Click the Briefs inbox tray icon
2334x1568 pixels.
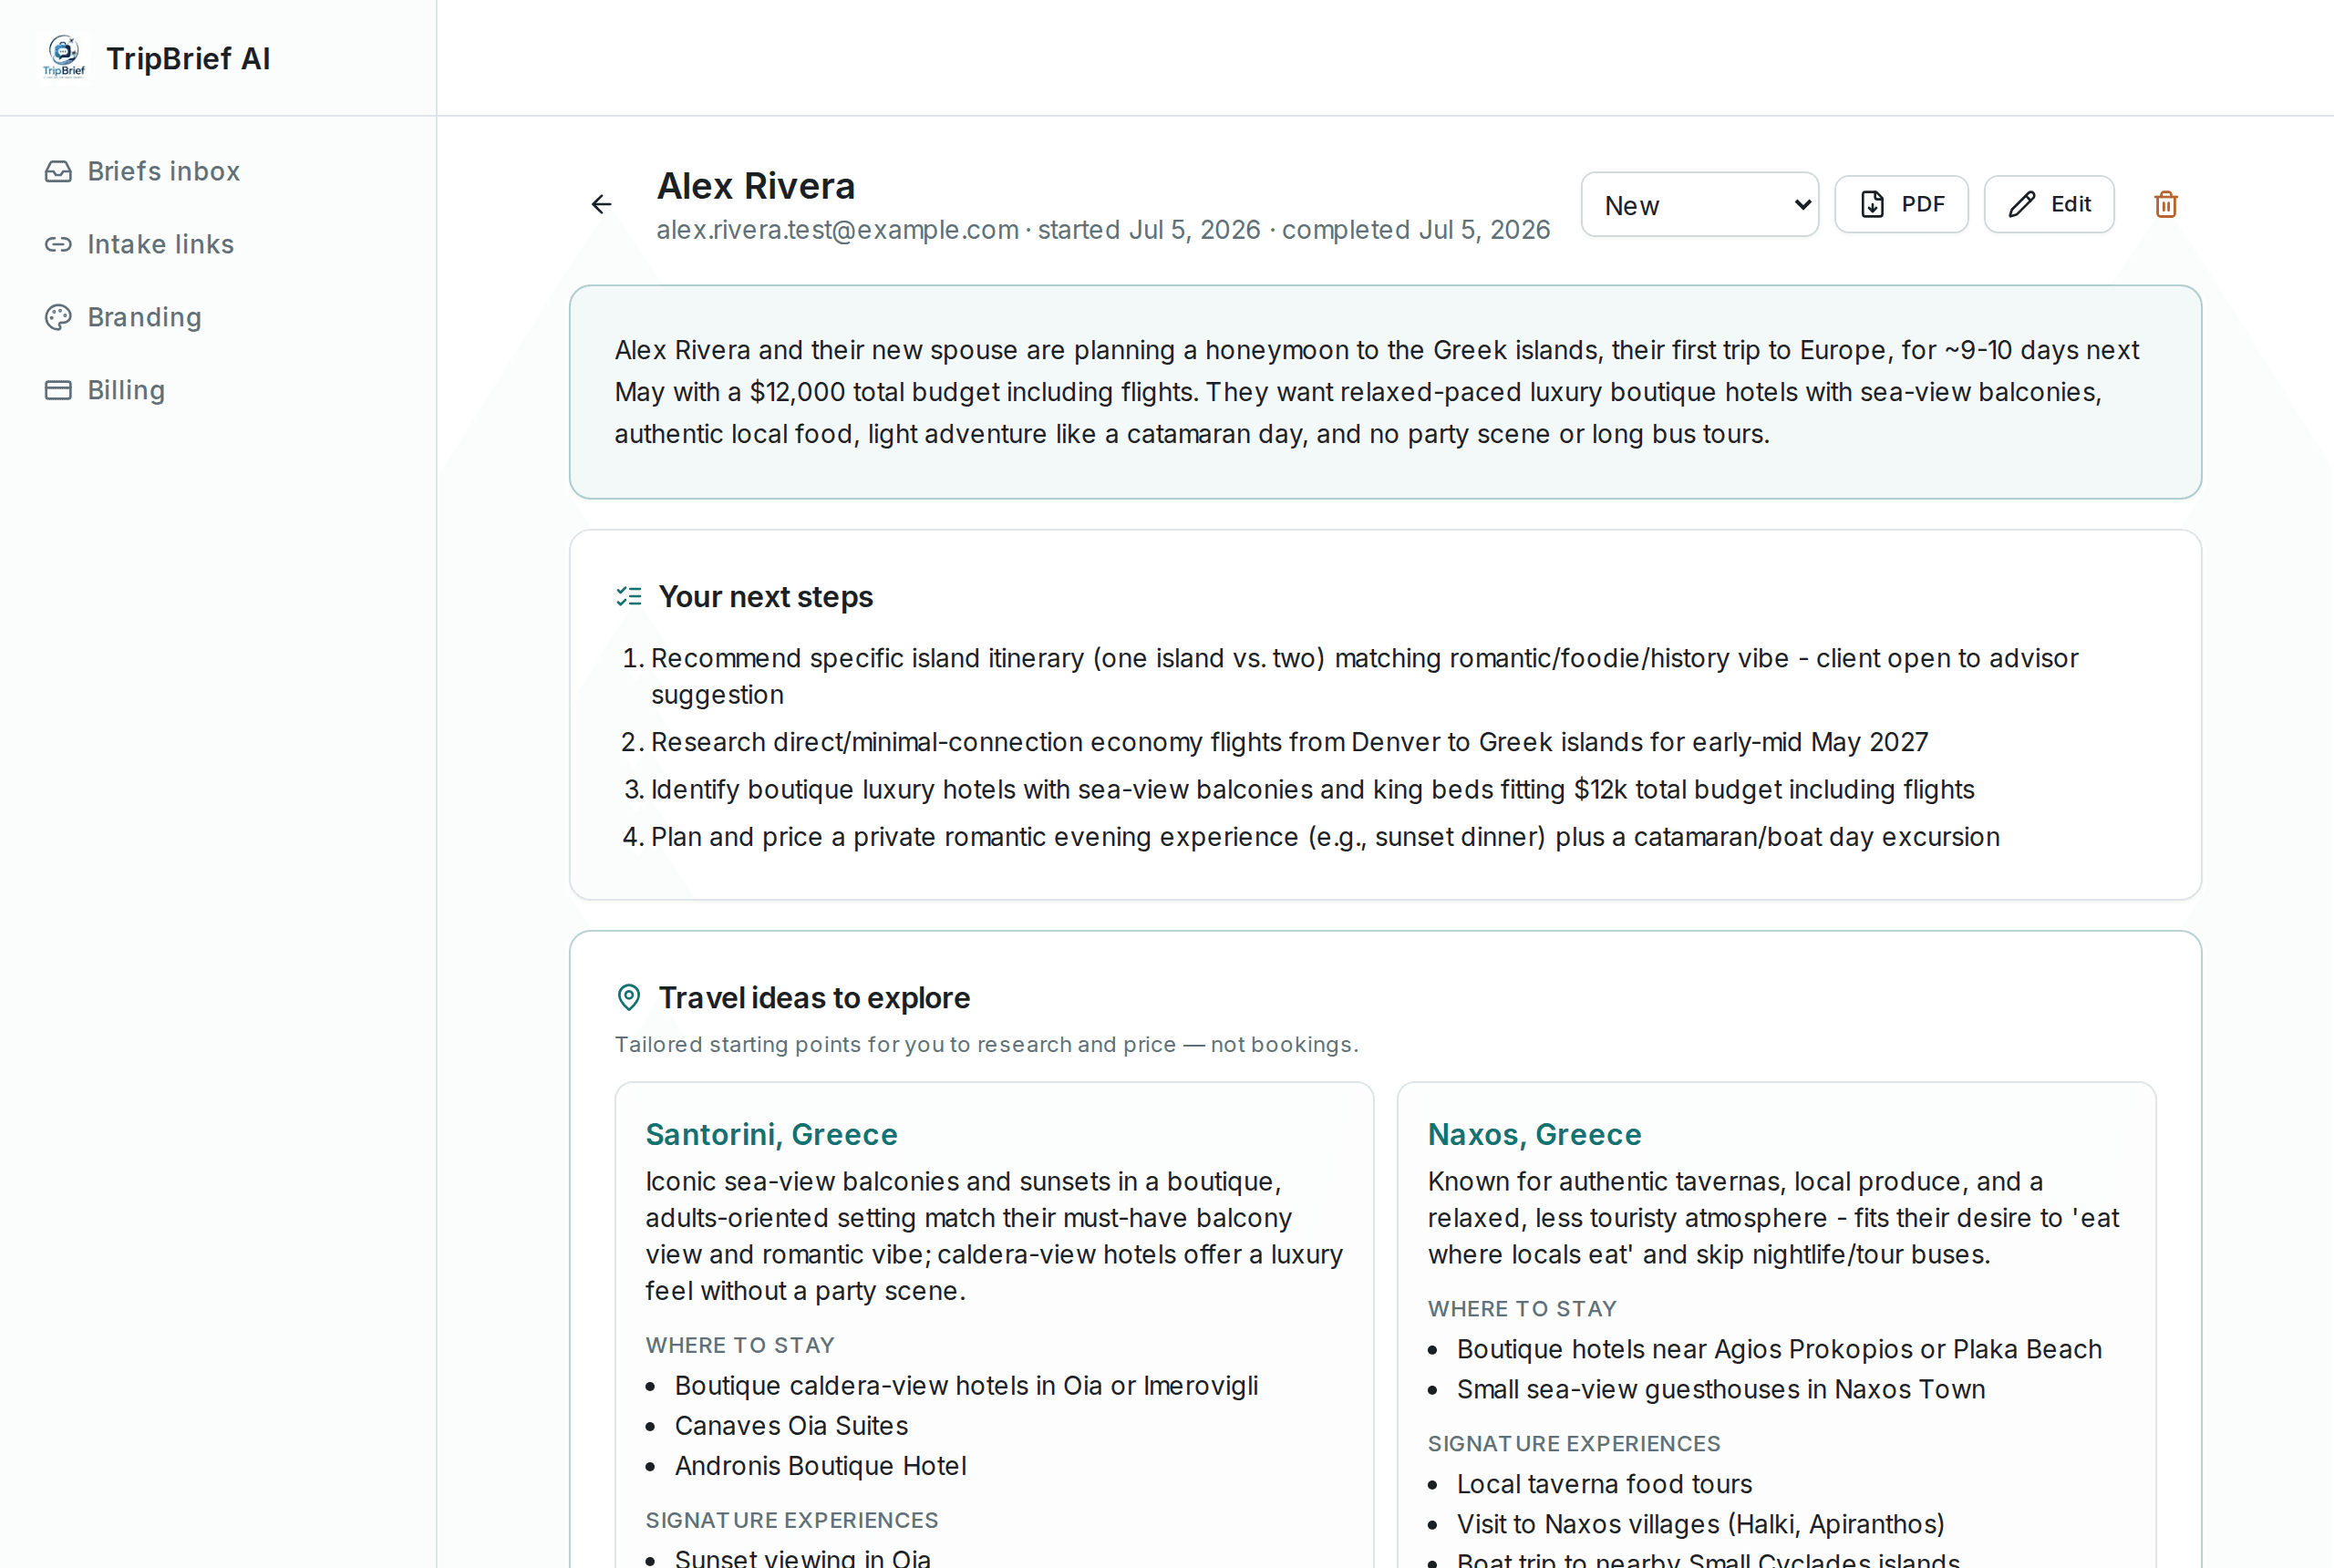[58, 171]
